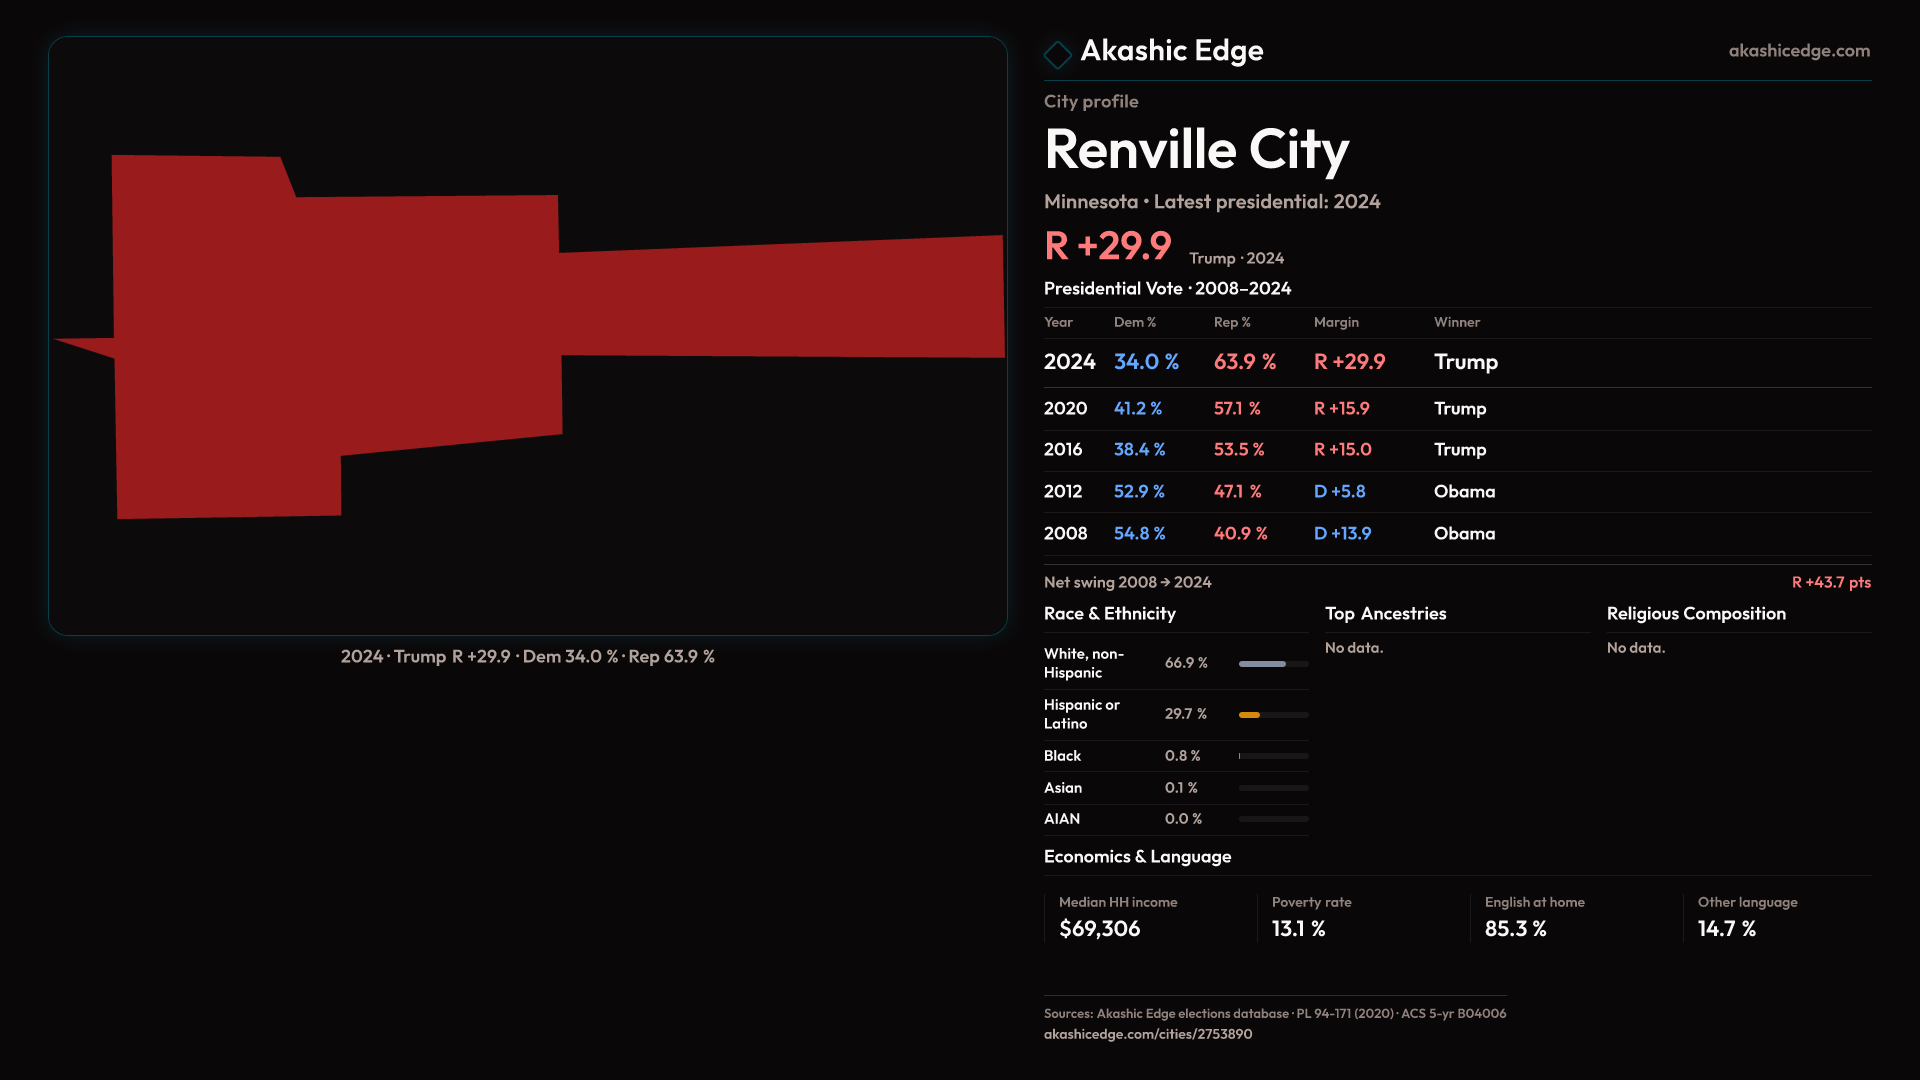Click the R +43.7 pts net swing value

click(1830, 583)
